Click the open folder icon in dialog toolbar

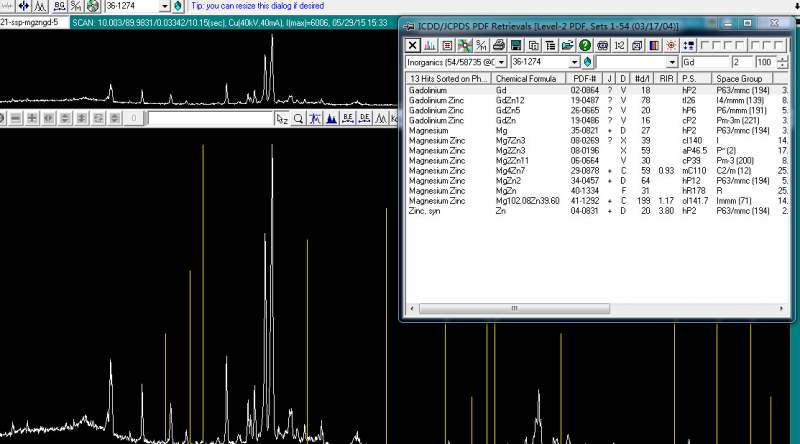pos(567,45)
